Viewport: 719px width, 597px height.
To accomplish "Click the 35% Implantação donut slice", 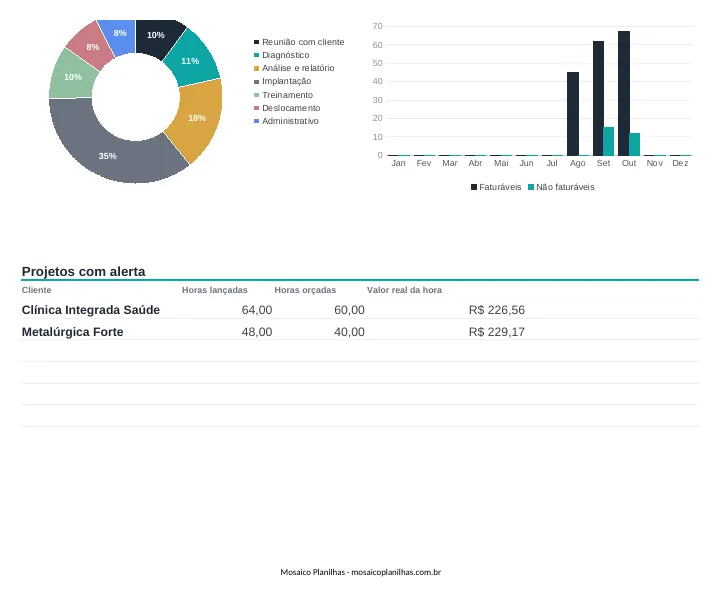I will 108,151.
